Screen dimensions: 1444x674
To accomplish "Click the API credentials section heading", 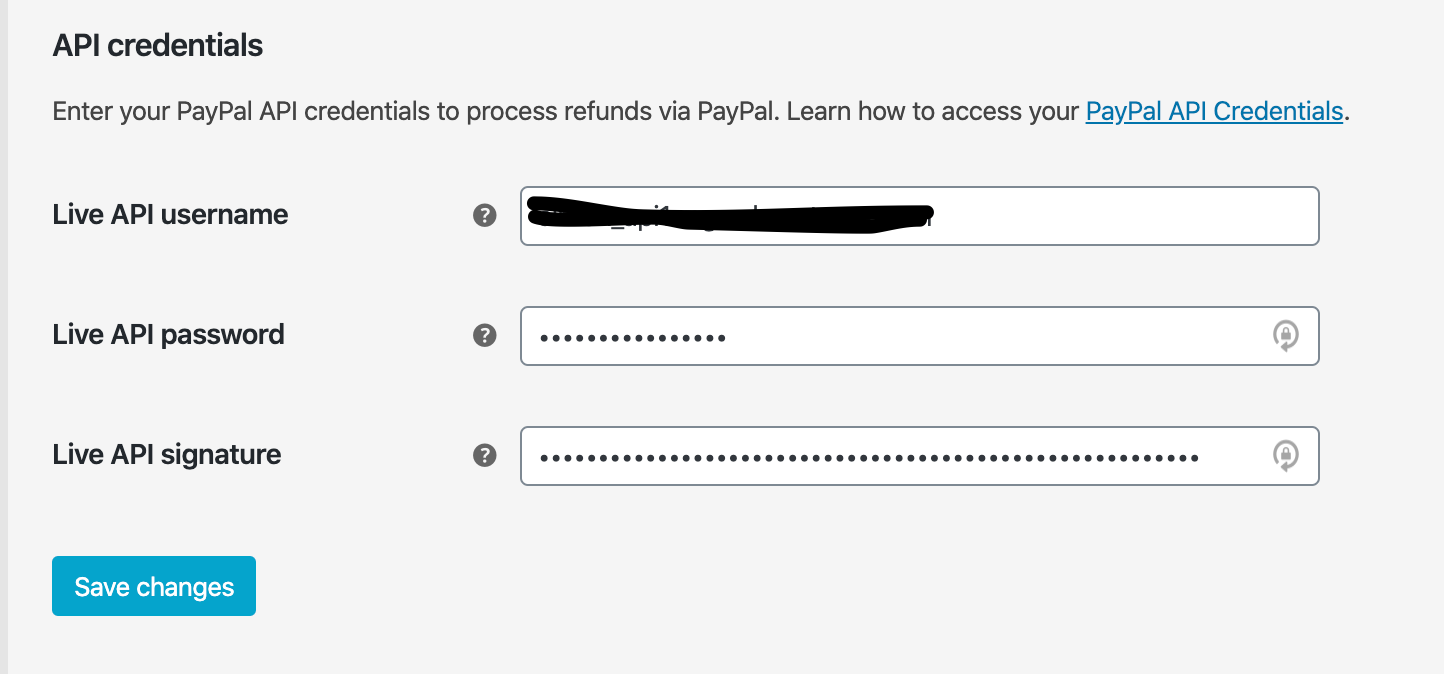I will [157, 45].
